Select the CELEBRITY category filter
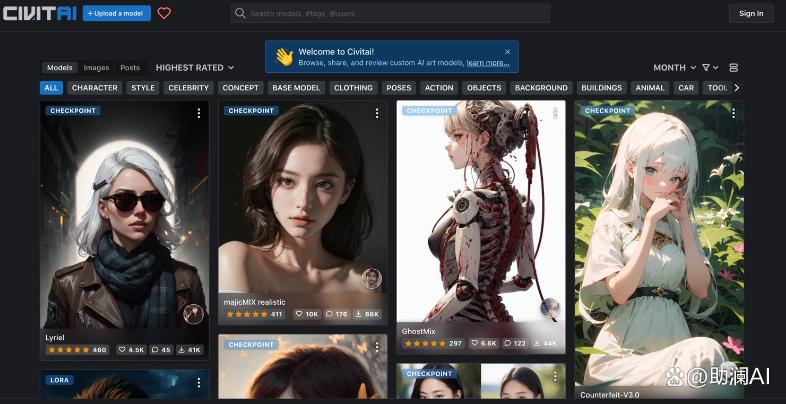This screenshot has width=786, height=404. pyautogui.click(x=188, y=88)
